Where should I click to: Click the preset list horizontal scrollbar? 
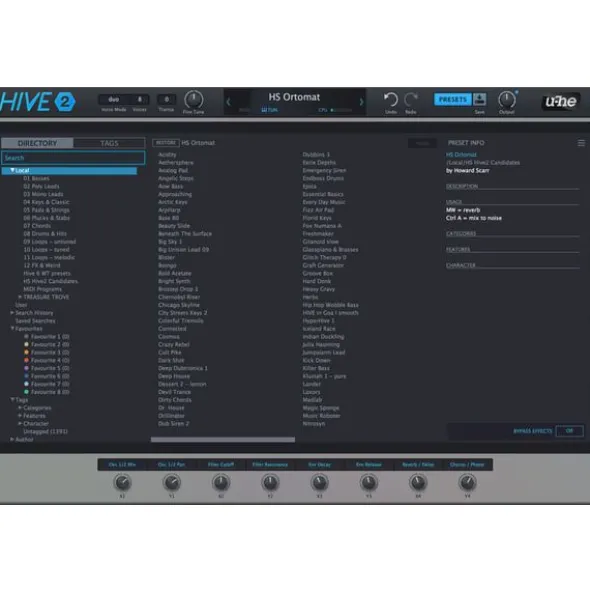[223, 439]
